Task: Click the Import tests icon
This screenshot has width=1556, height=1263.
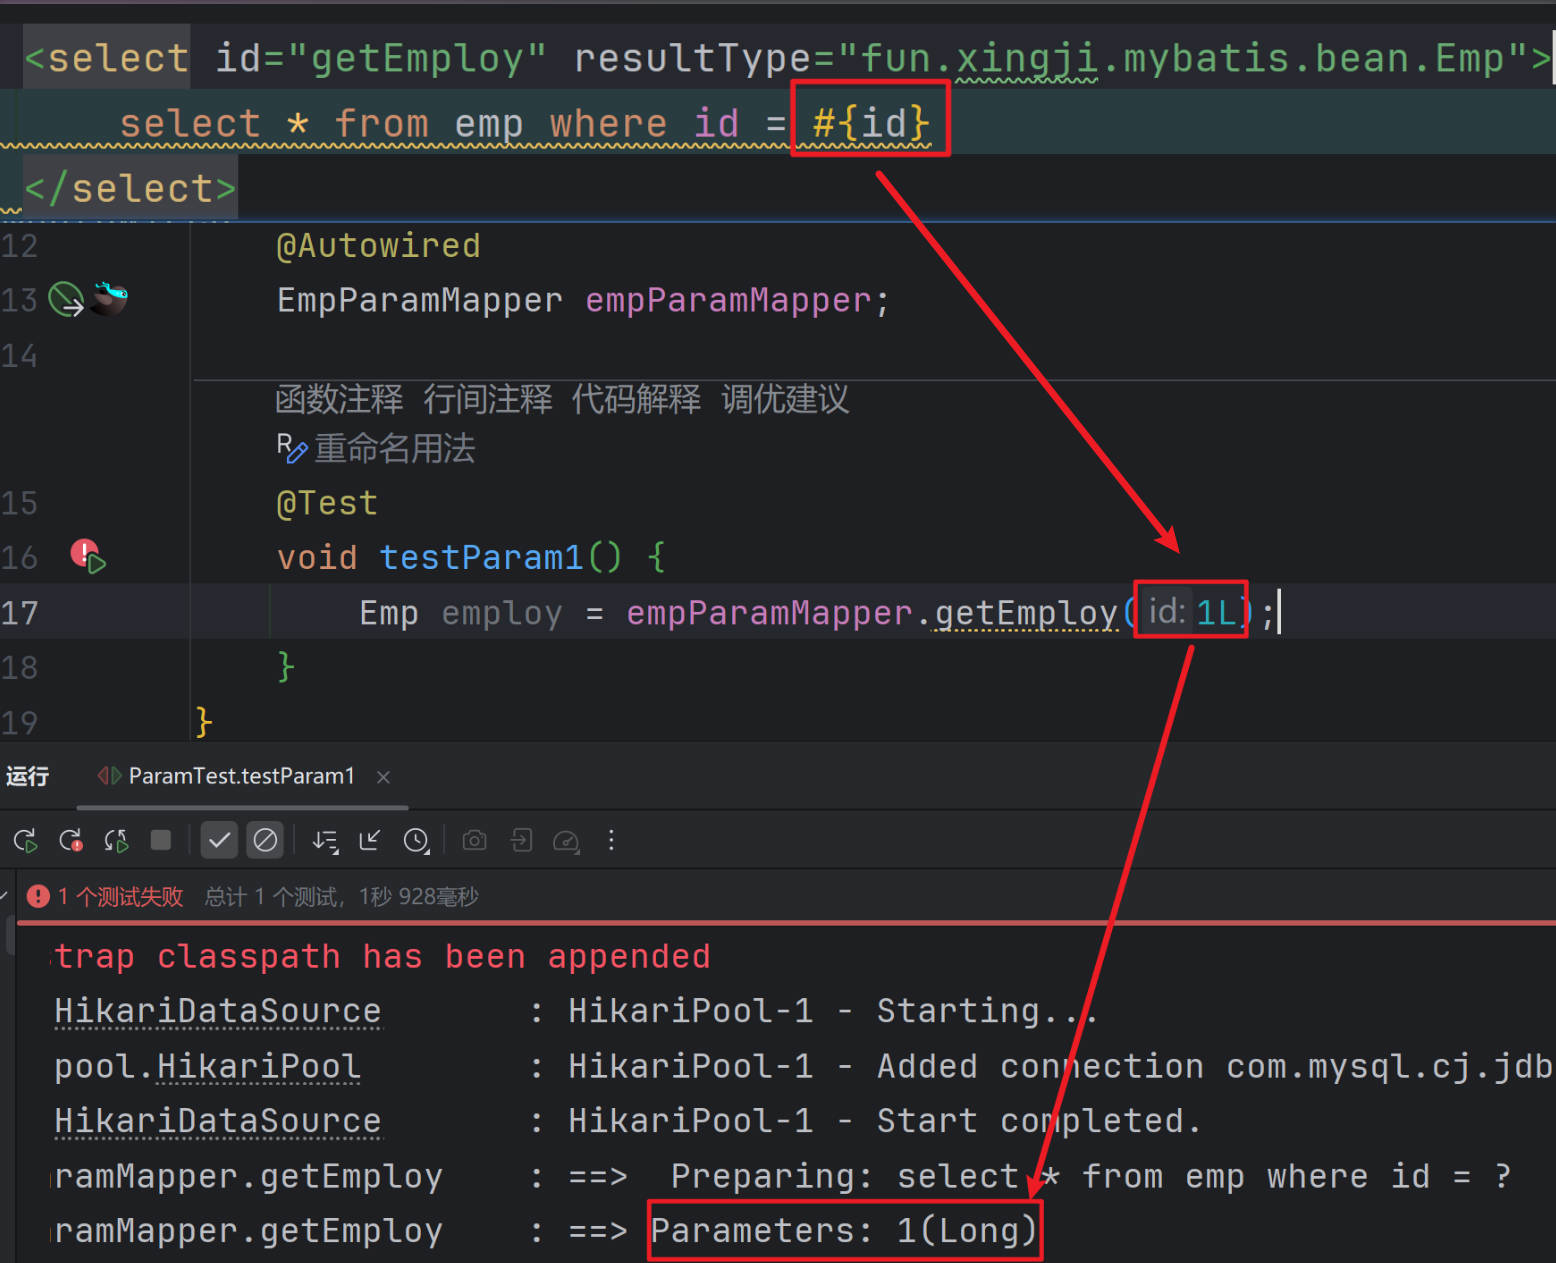Action: [521, 841]
